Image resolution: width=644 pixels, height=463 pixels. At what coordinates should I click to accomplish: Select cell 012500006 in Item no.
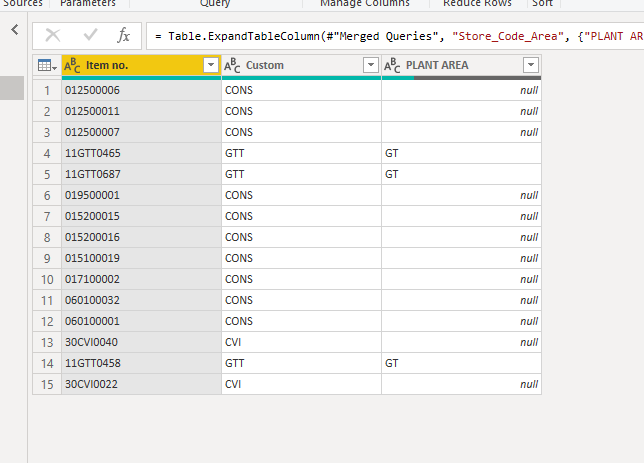pyautogui.click(x=141, y=90)
